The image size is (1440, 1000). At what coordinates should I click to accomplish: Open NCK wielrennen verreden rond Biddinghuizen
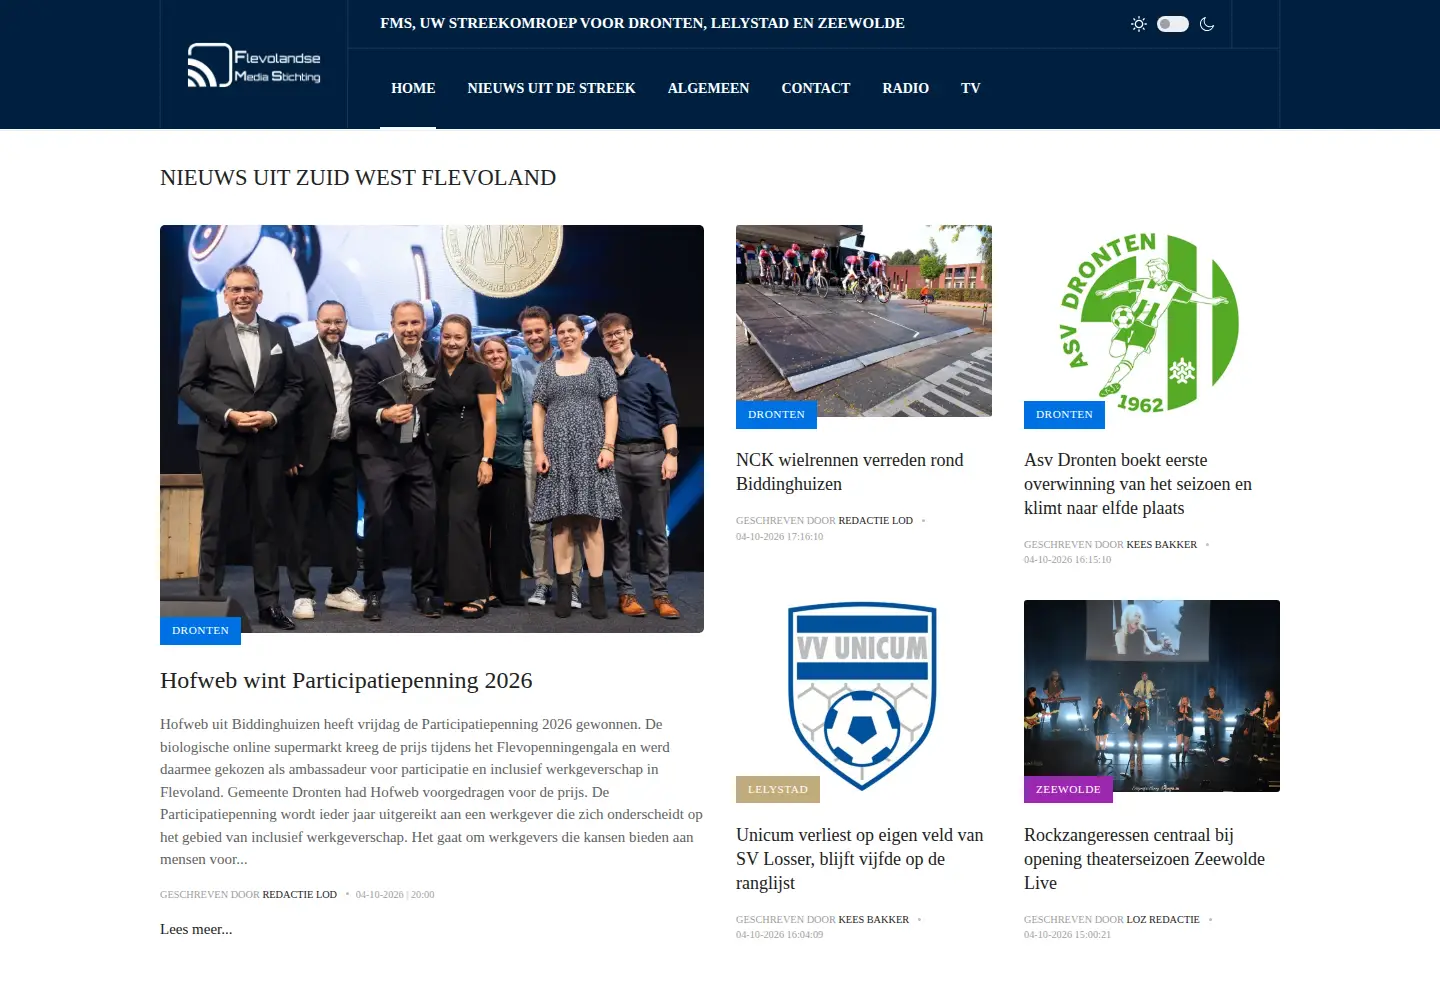(x=849, y=472)
